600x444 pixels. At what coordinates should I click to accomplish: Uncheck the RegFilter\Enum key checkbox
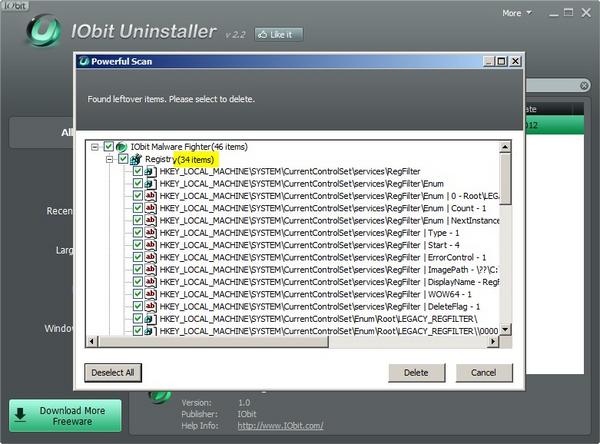[138, 183]
